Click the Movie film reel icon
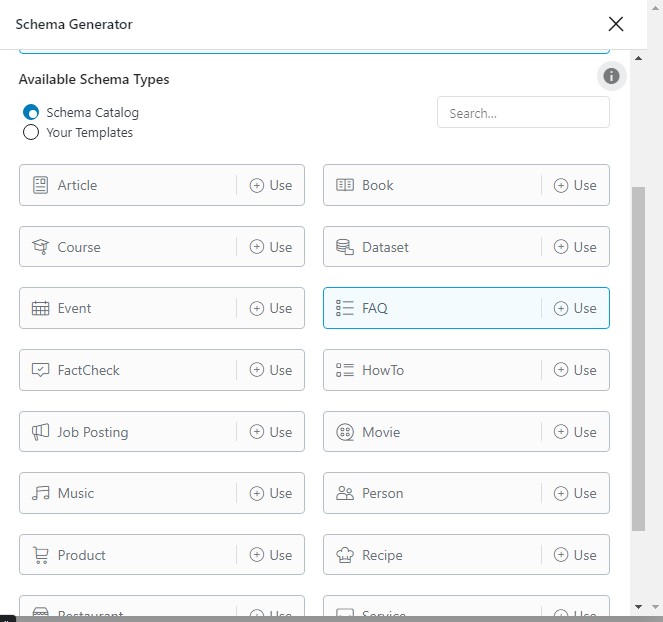Viewport: 663px width, 622px height. click(x=345, y=432)
